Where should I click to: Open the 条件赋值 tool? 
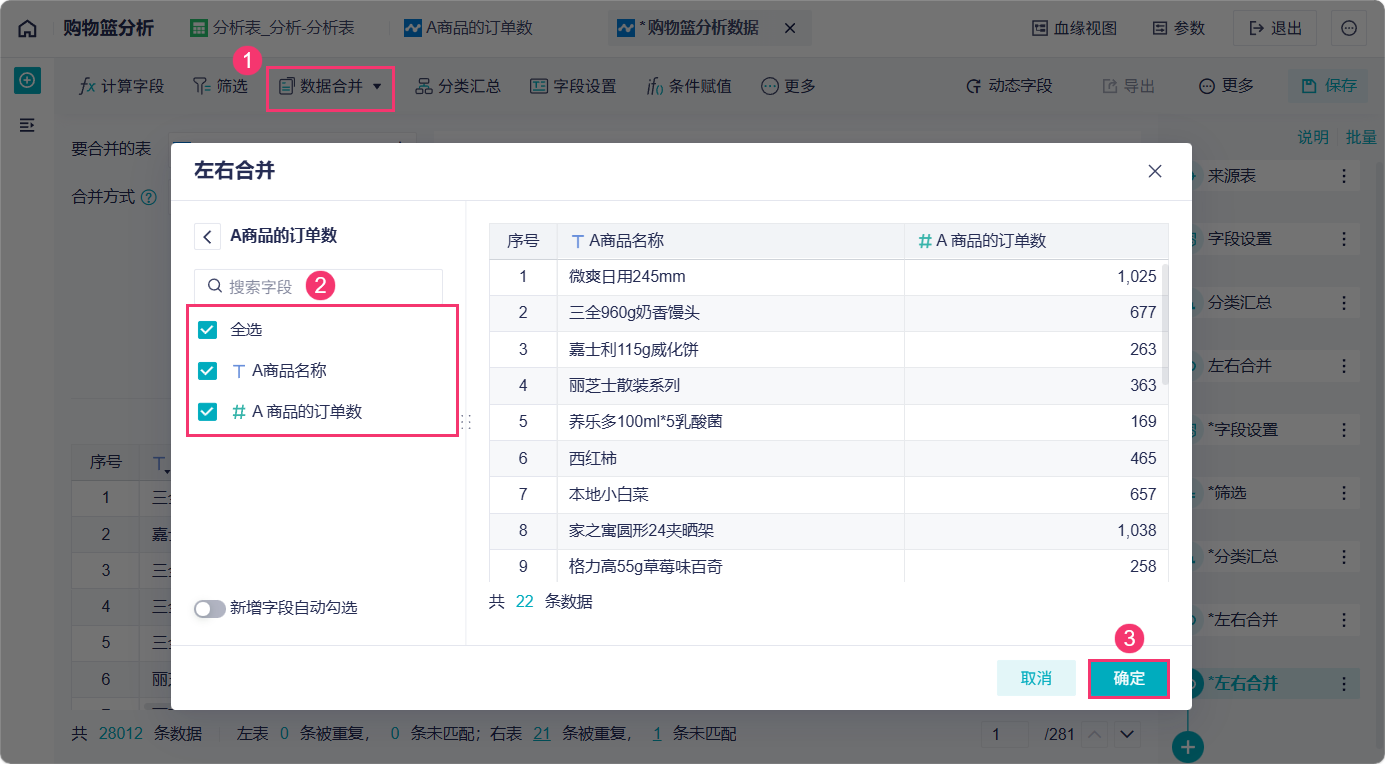tap(689, 86)
